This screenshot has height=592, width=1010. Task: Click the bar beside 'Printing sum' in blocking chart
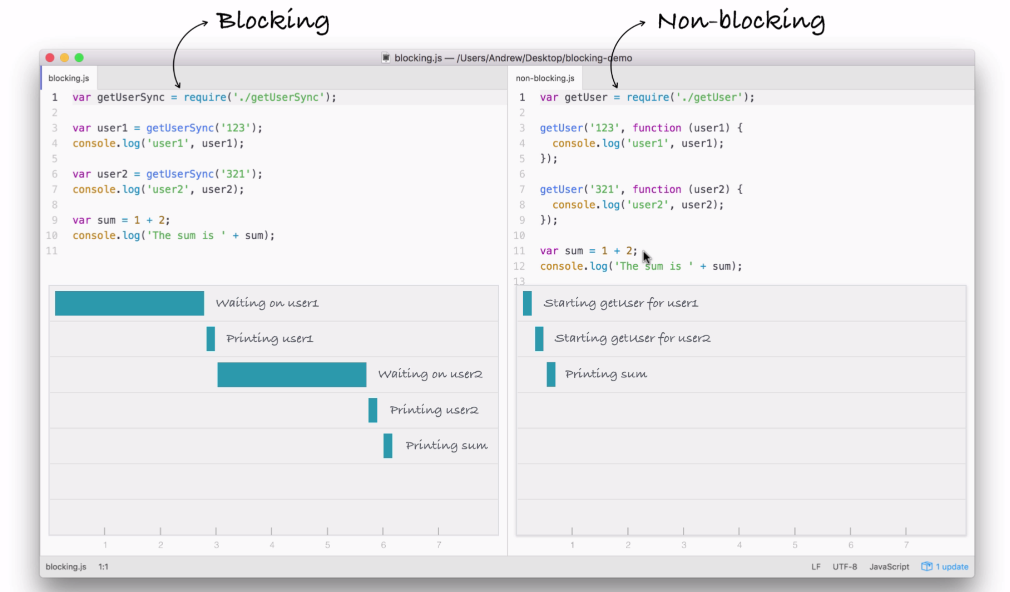tap(388, 446)
